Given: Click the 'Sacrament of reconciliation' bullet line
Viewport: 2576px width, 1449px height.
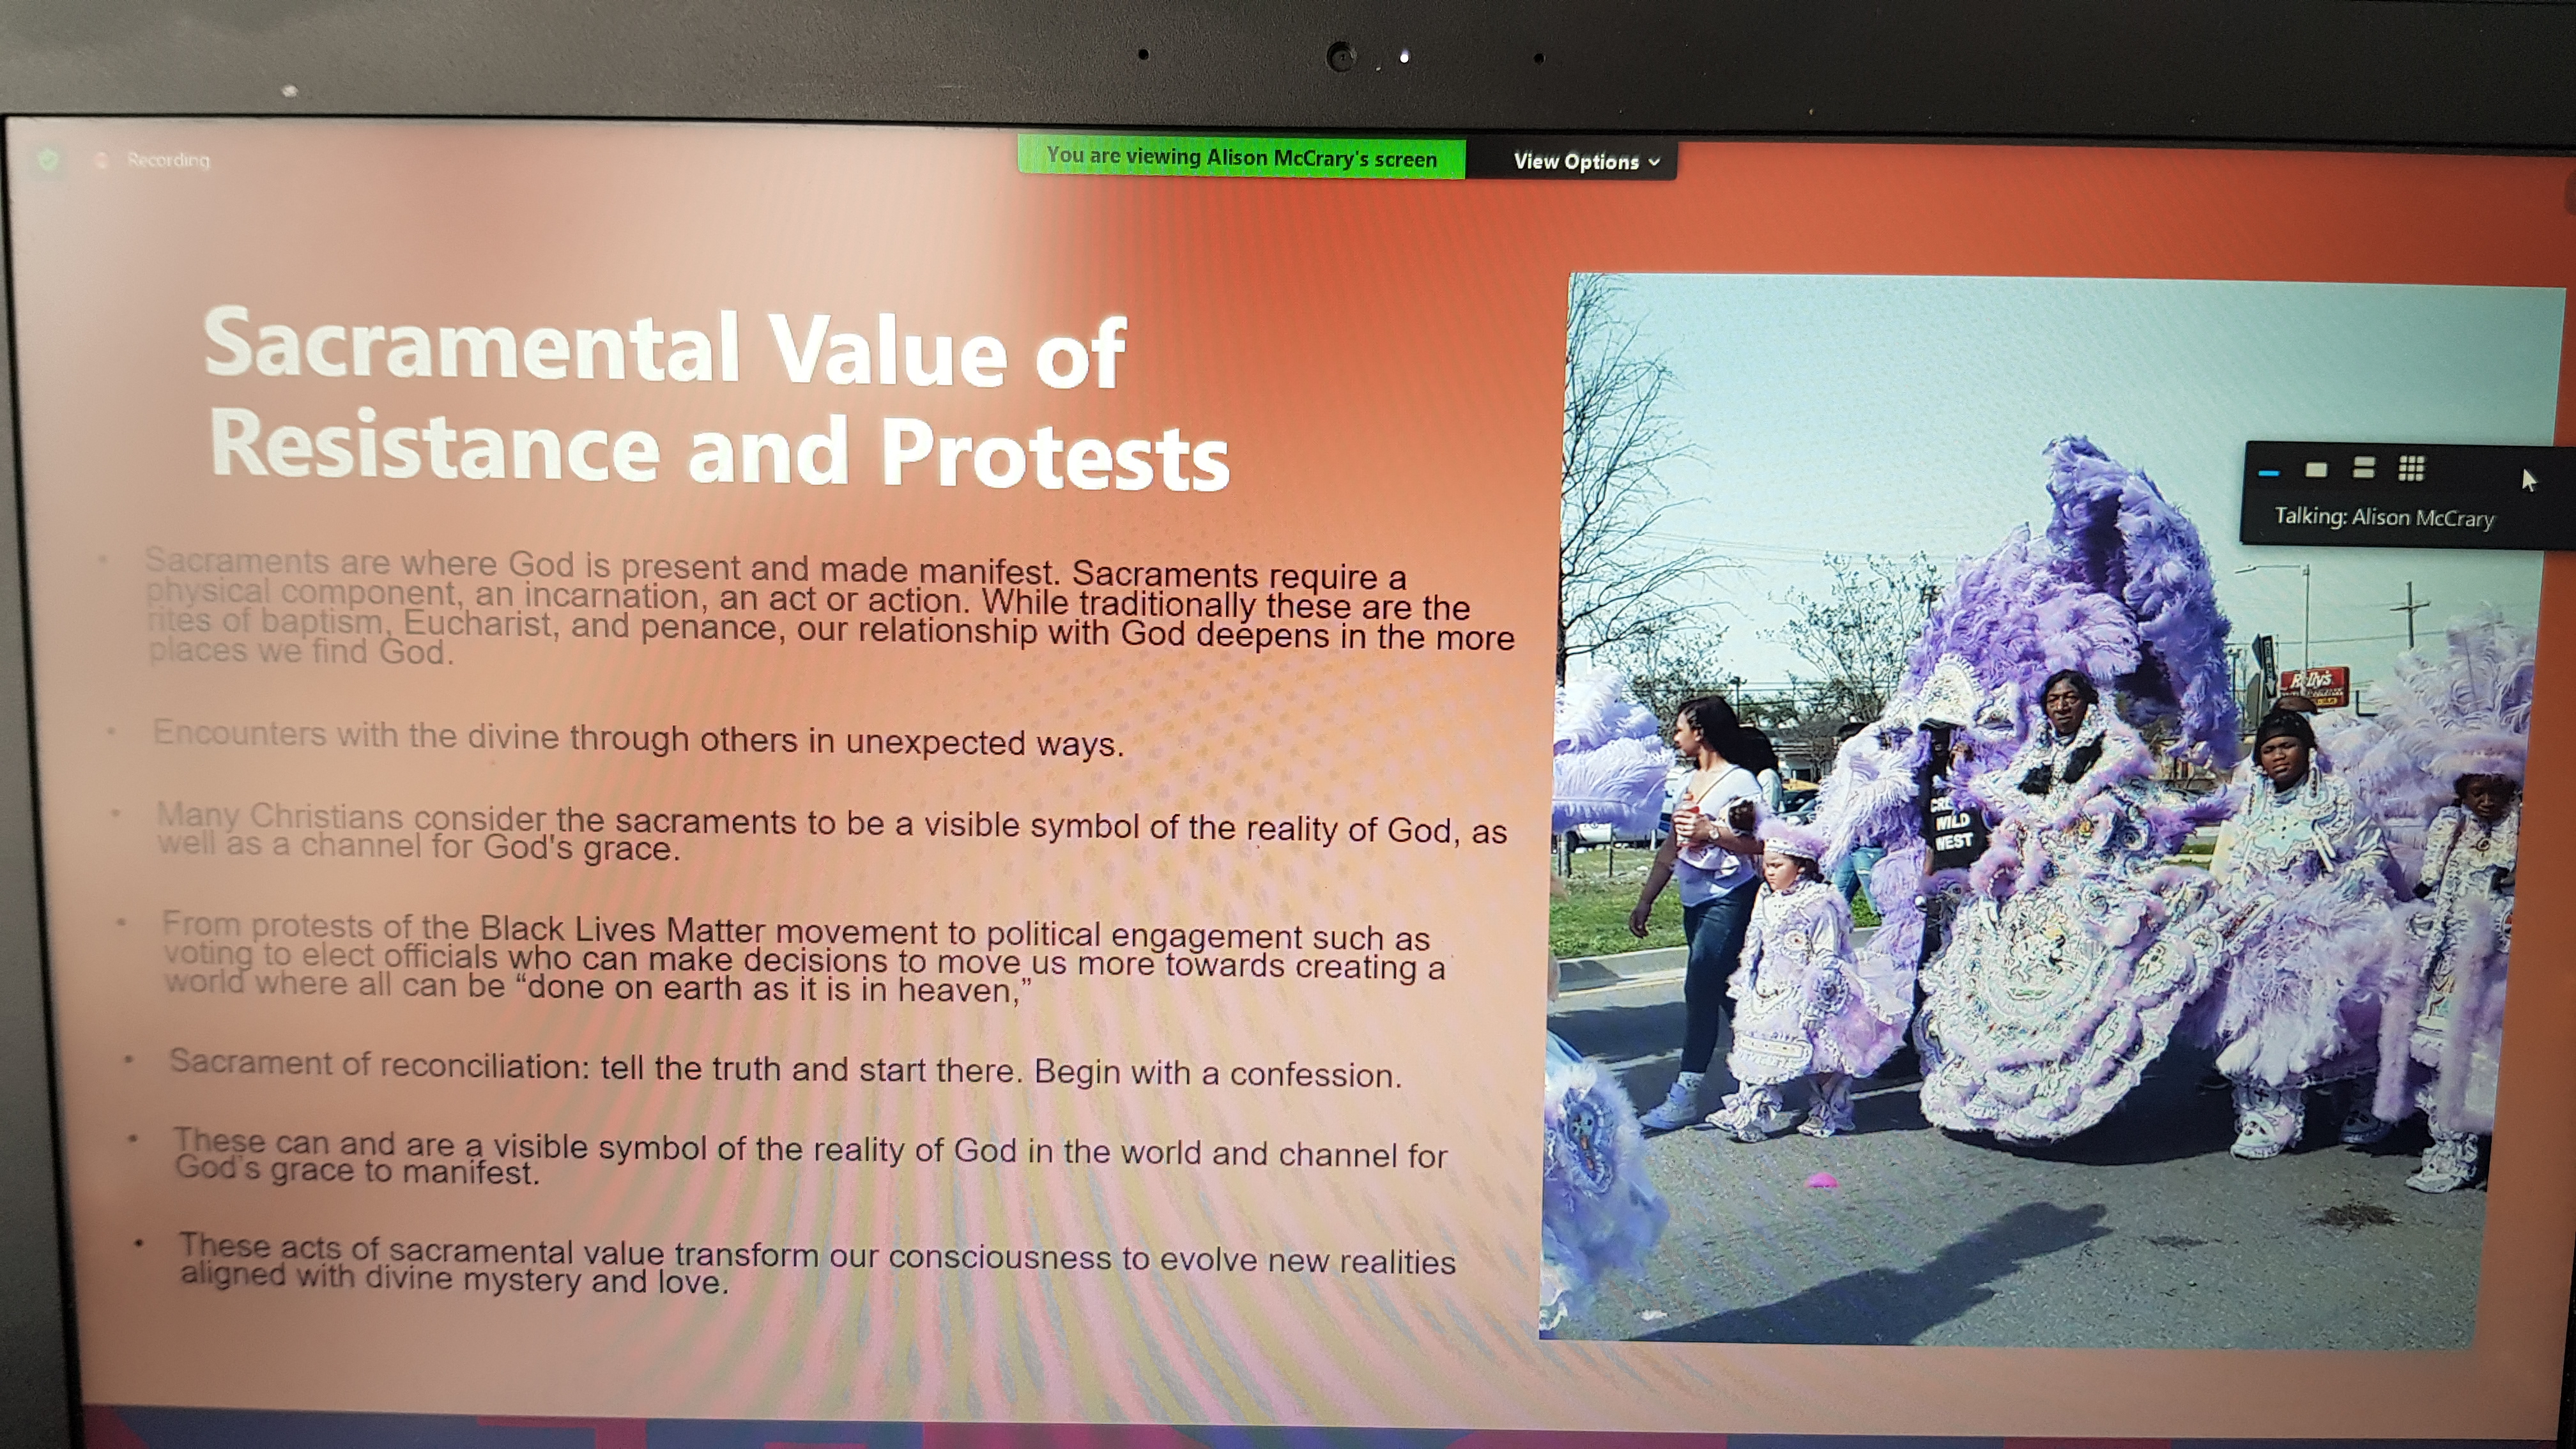Looking at the screenshot, I should (x=784, y=1068).
